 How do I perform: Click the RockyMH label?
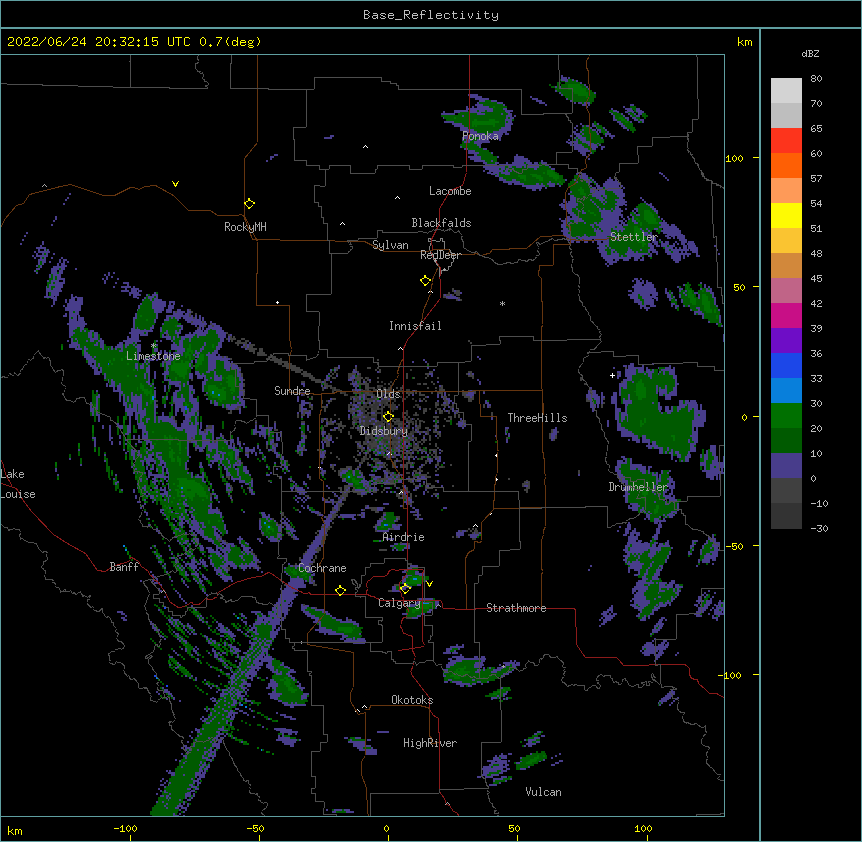[x=245, y=227]
